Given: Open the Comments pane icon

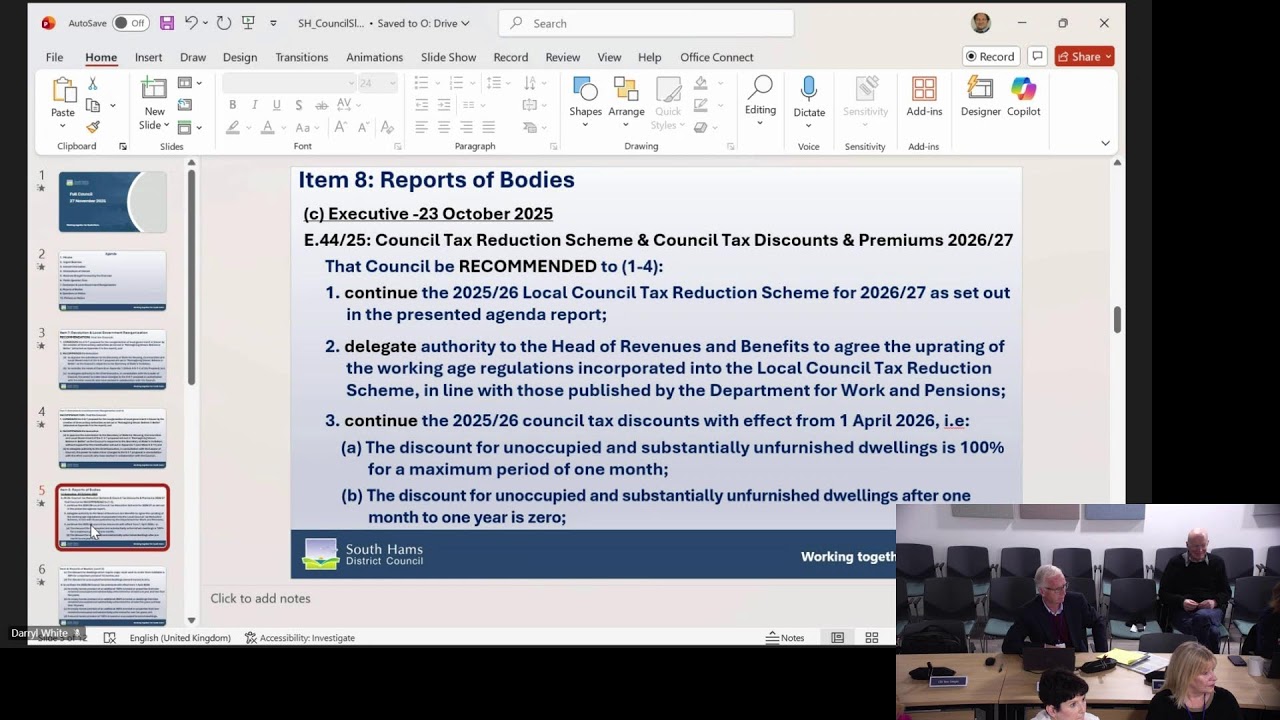Looking at the screenshot, I should tap(1038, 57).
